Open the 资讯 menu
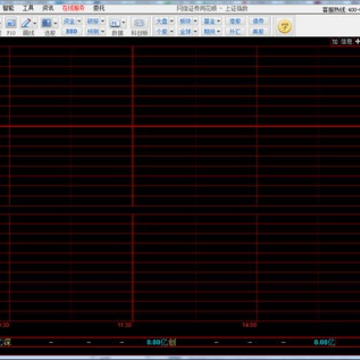 48,8
